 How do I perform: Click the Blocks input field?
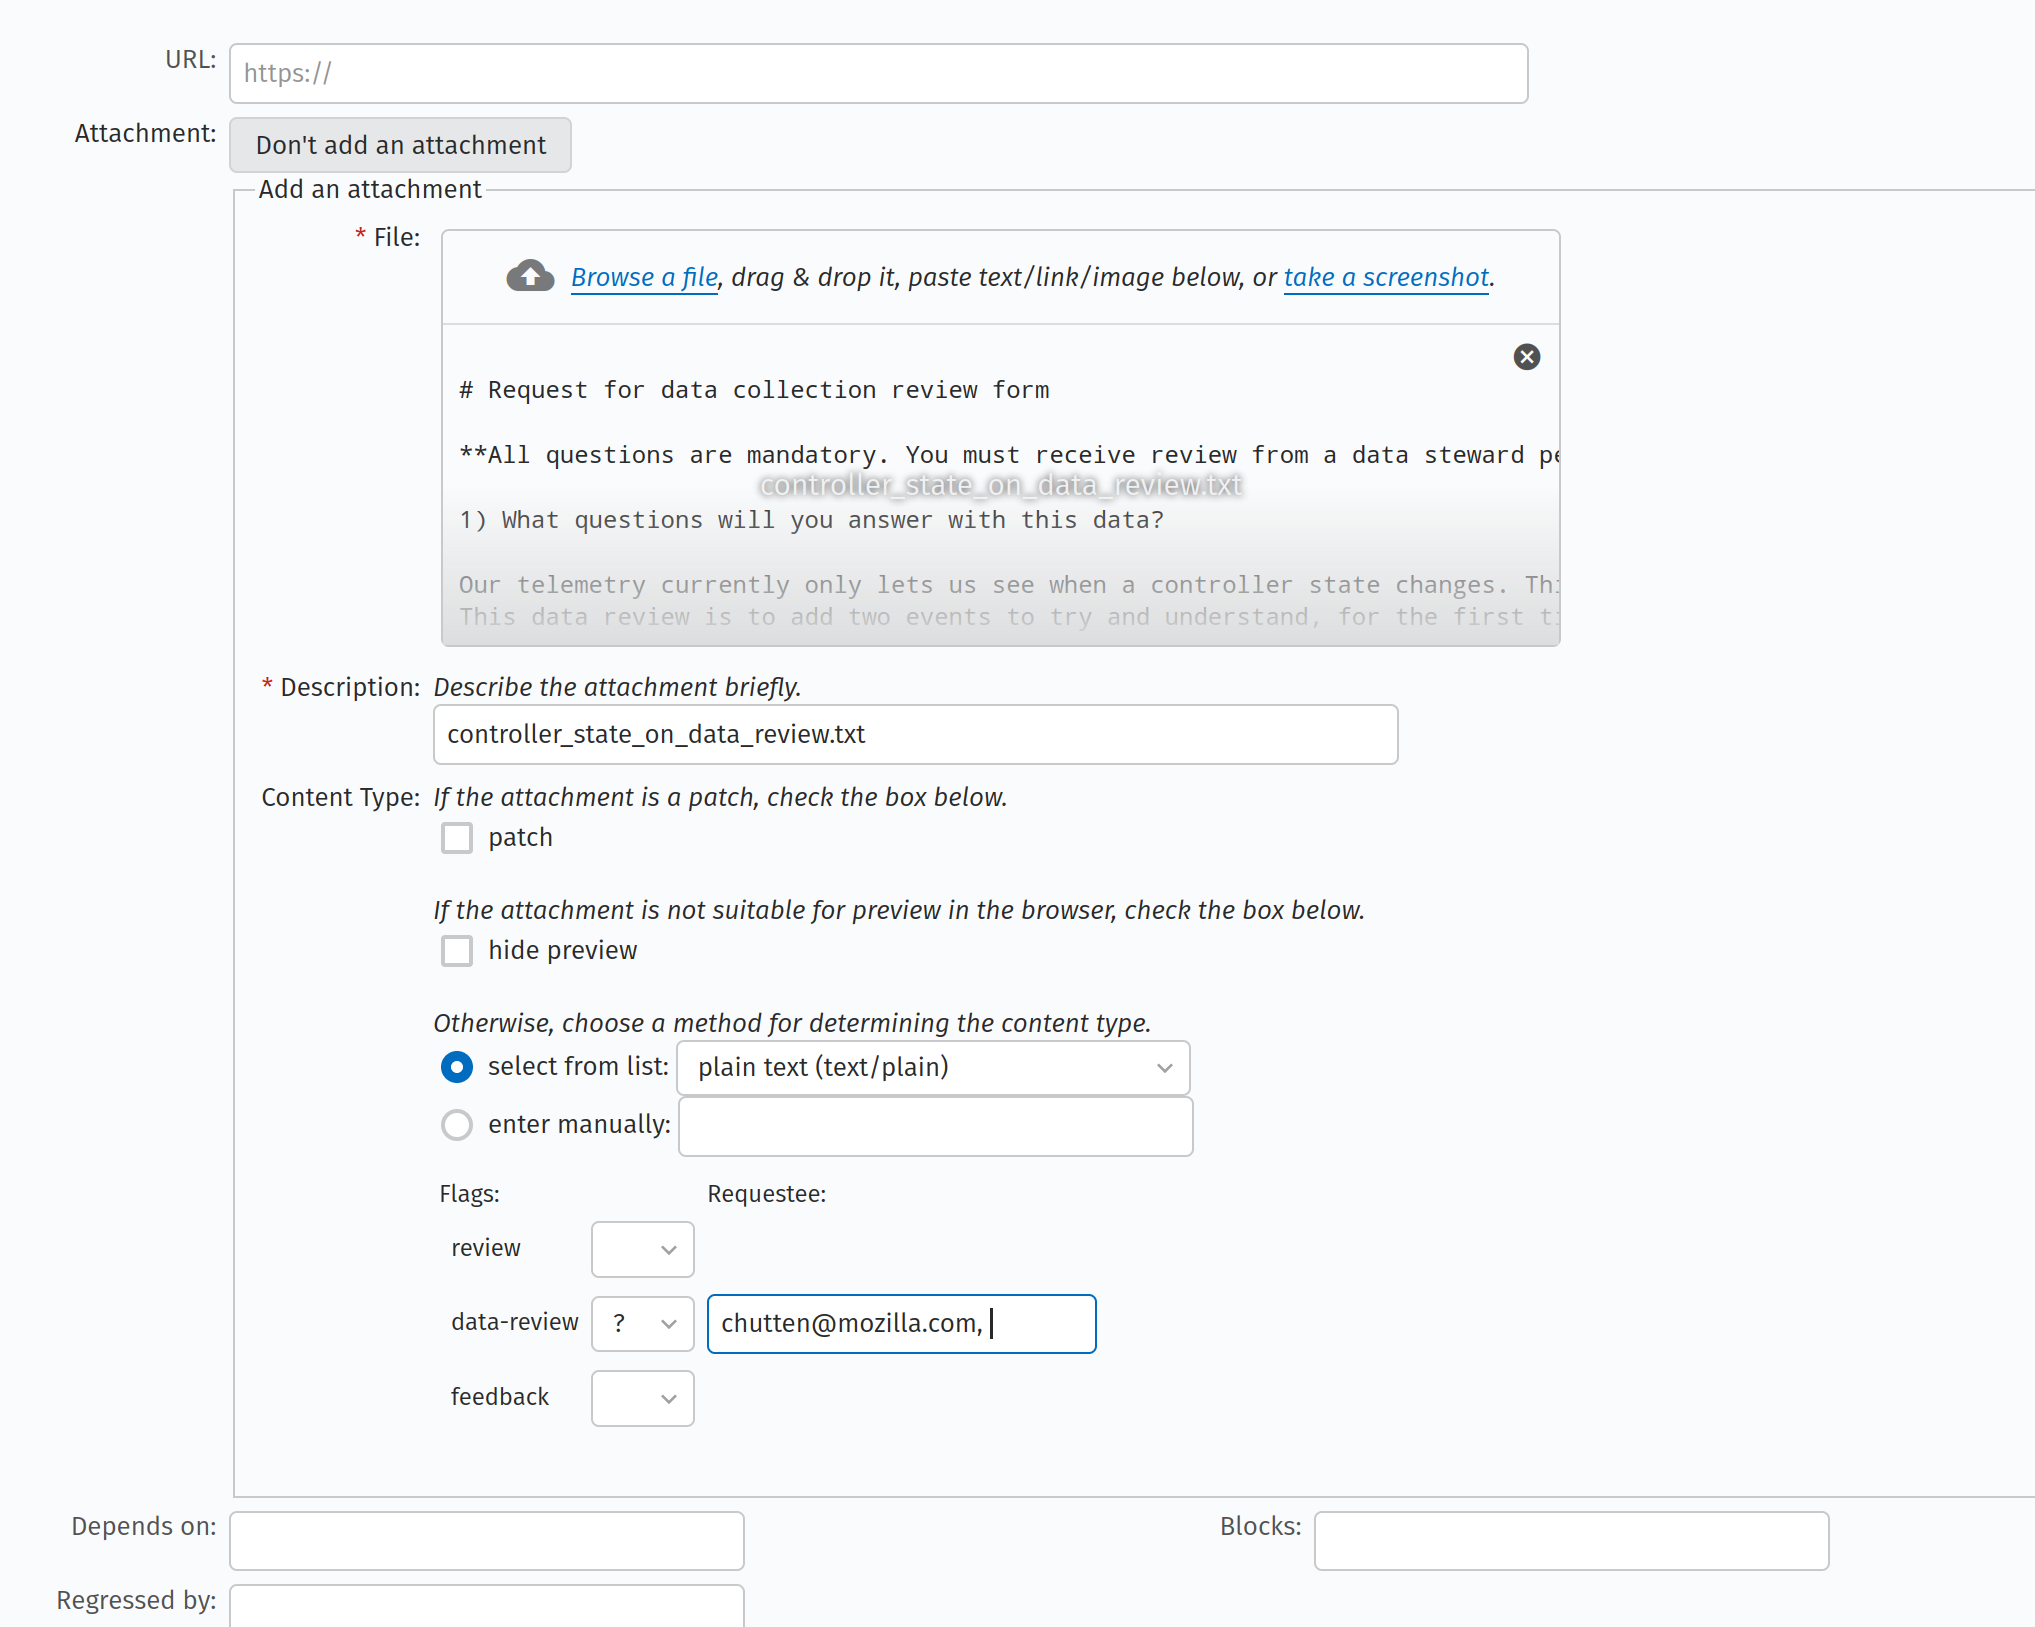click(1570, 1541)
